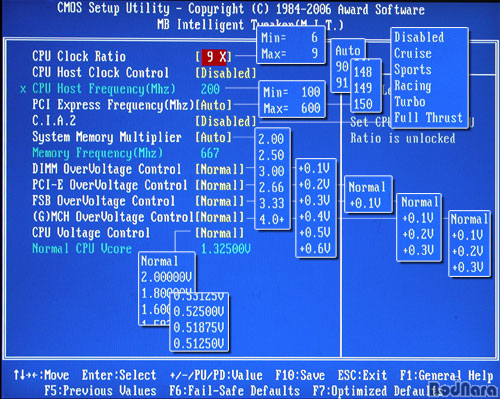Select 0.52500V in the CPU voltage list
Viewport: 500px width, 399px height.
199,311
